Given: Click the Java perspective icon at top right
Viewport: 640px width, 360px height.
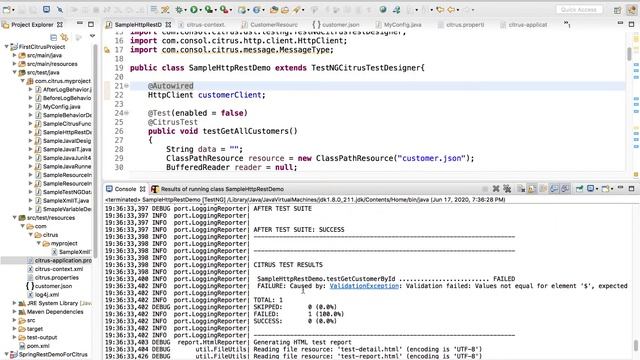Looking at the screenshot, I should tap(633, 10).
